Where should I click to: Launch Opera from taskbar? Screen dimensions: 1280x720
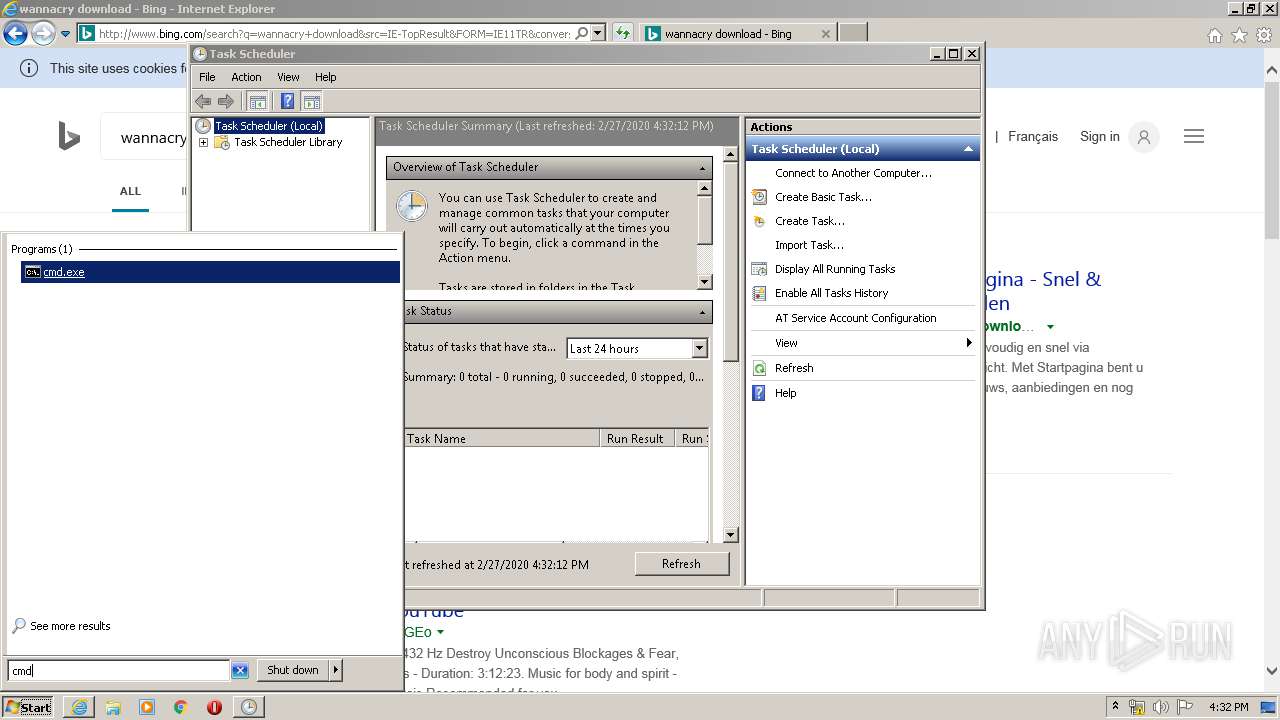click(x=214, y=707)
